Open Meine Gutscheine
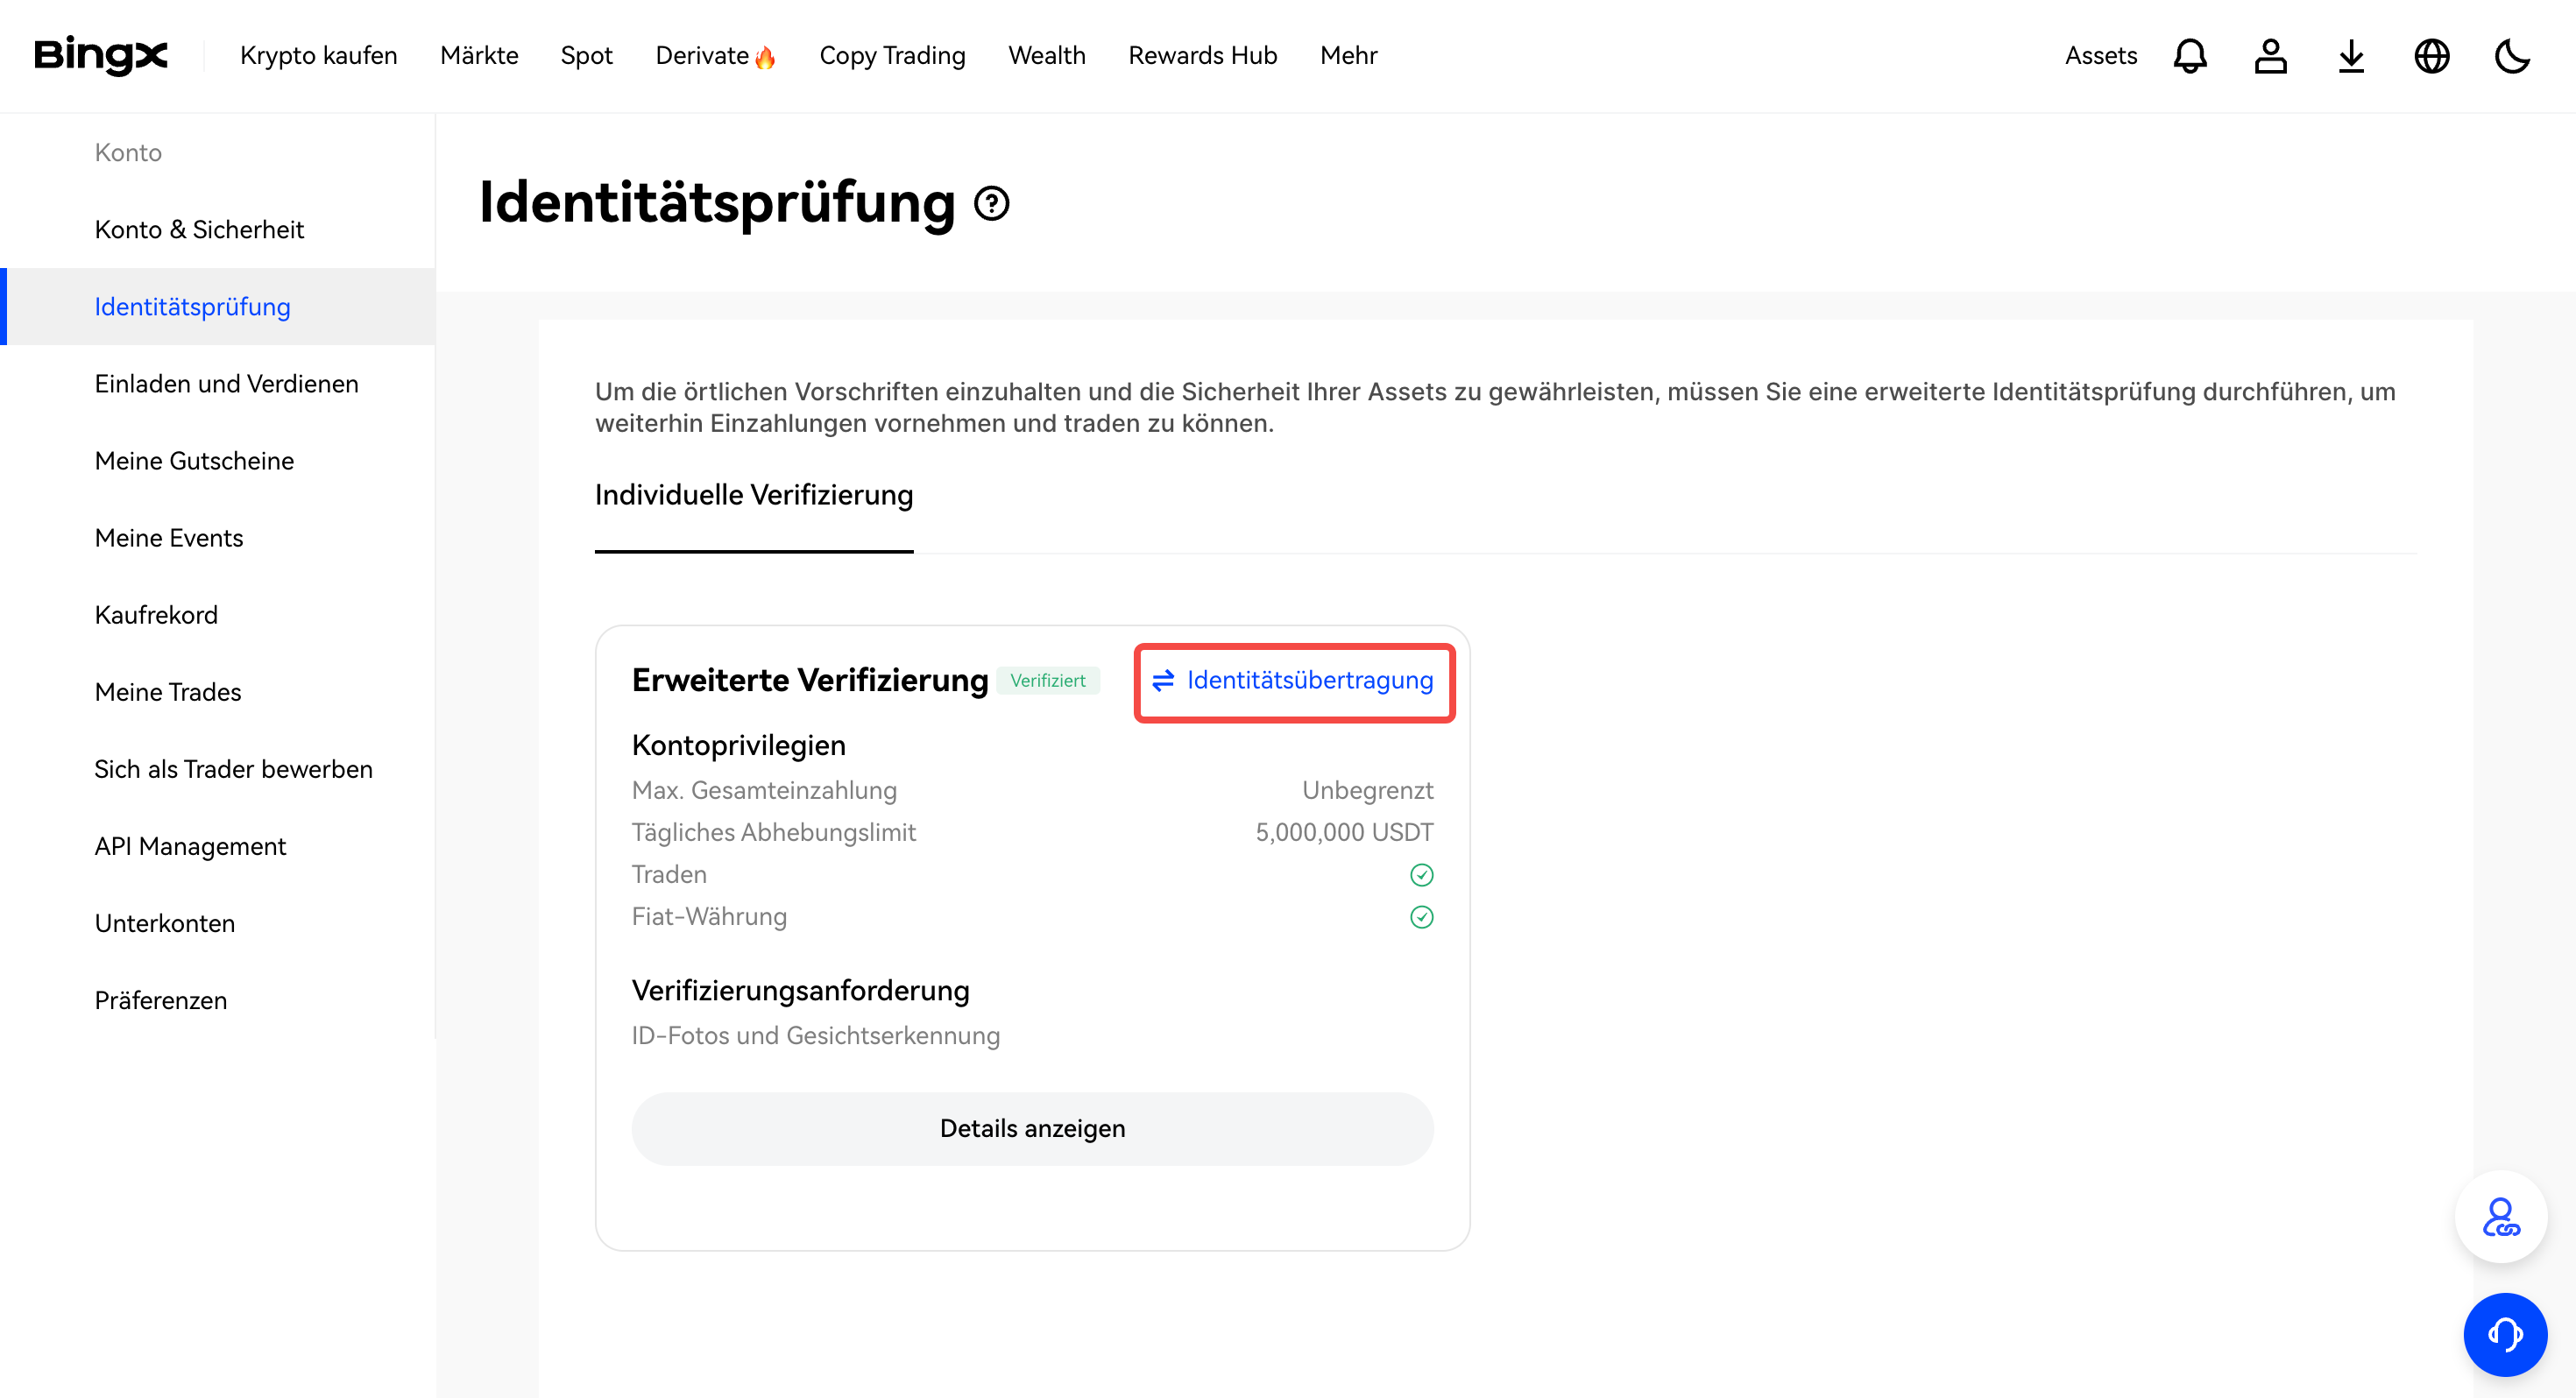This screenshot has width=2576, height=1398. pos(194,460)
